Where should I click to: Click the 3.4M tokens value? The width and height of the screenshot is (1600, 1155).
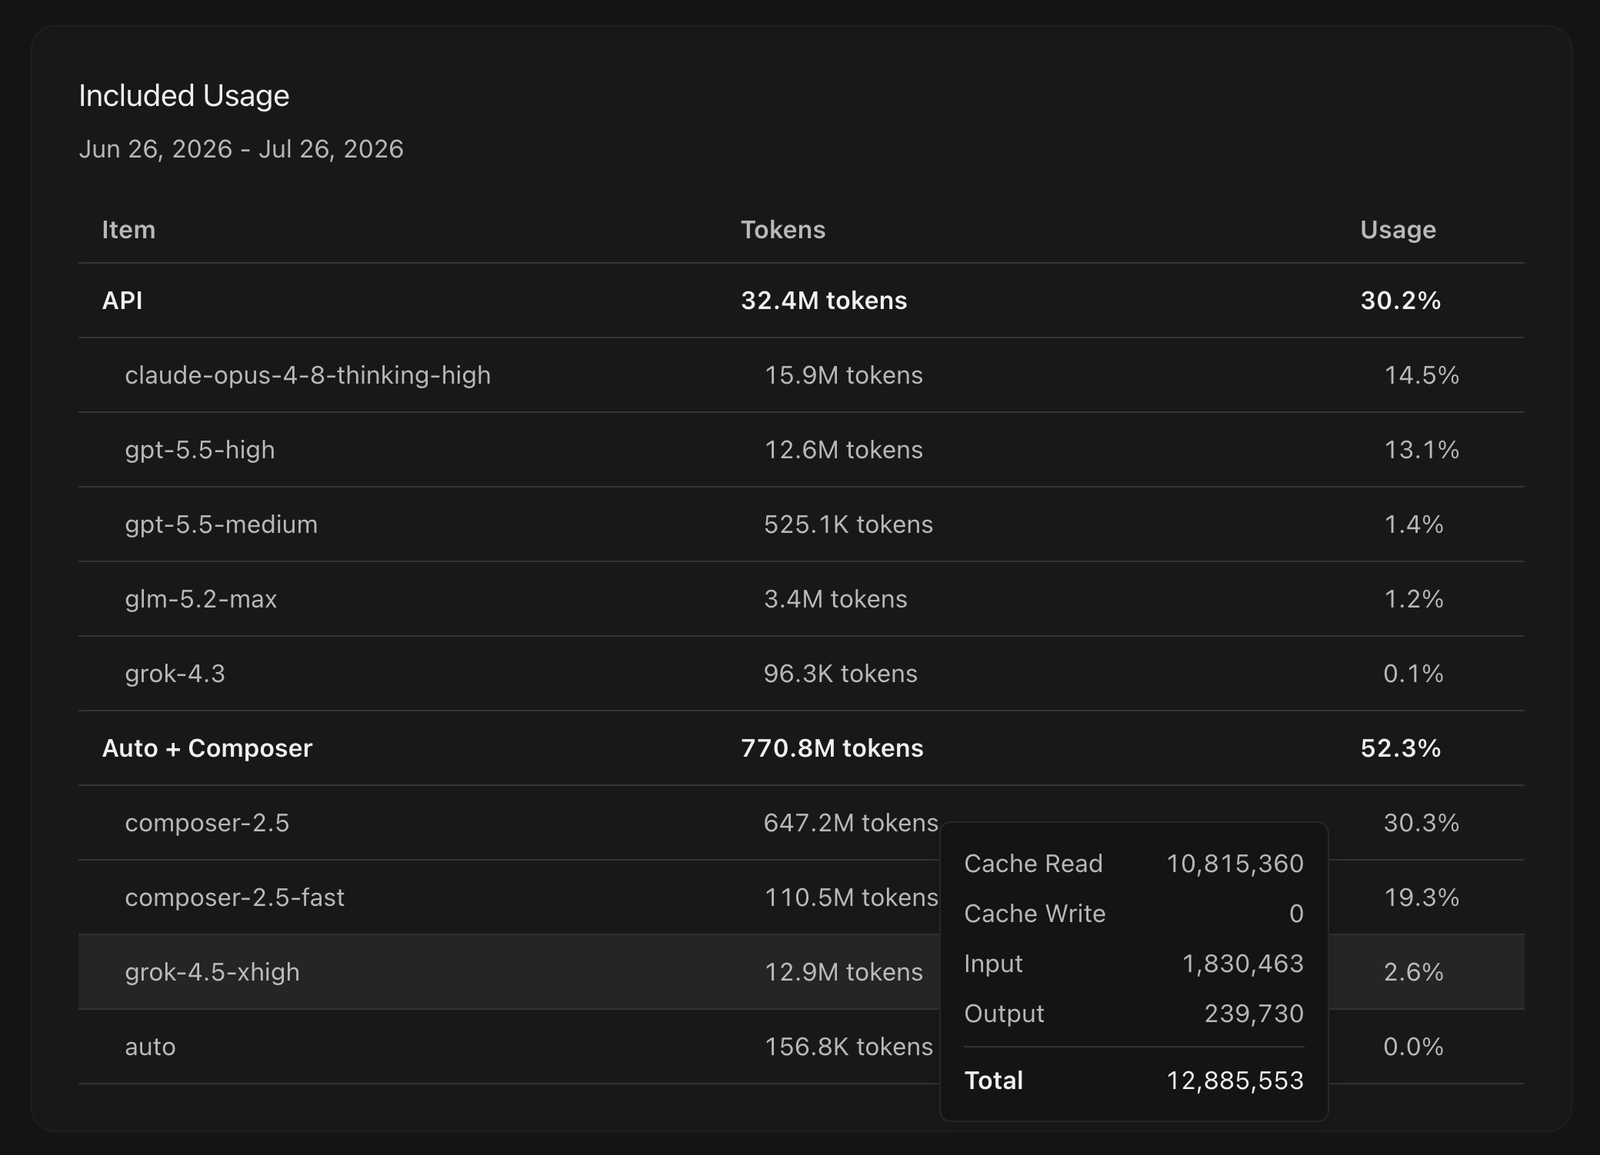point(835,599)
